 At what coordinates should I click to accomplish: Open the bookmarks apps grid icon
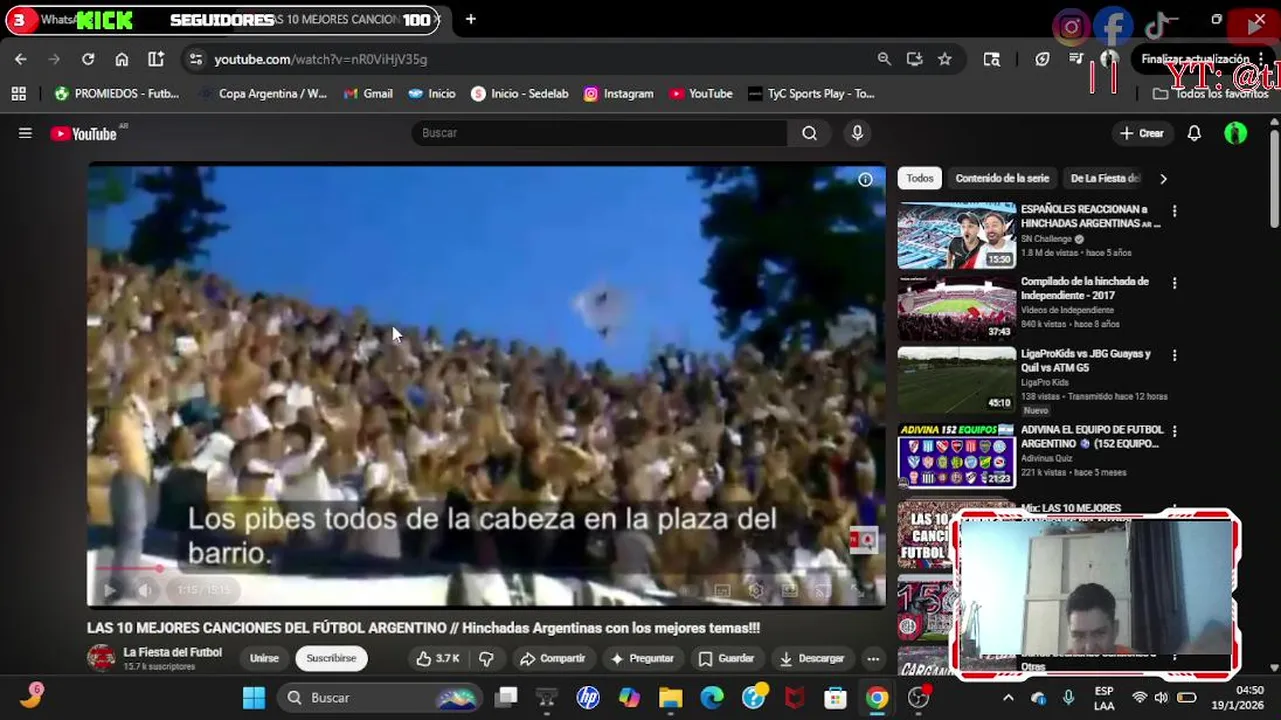[x=18, y=93]
